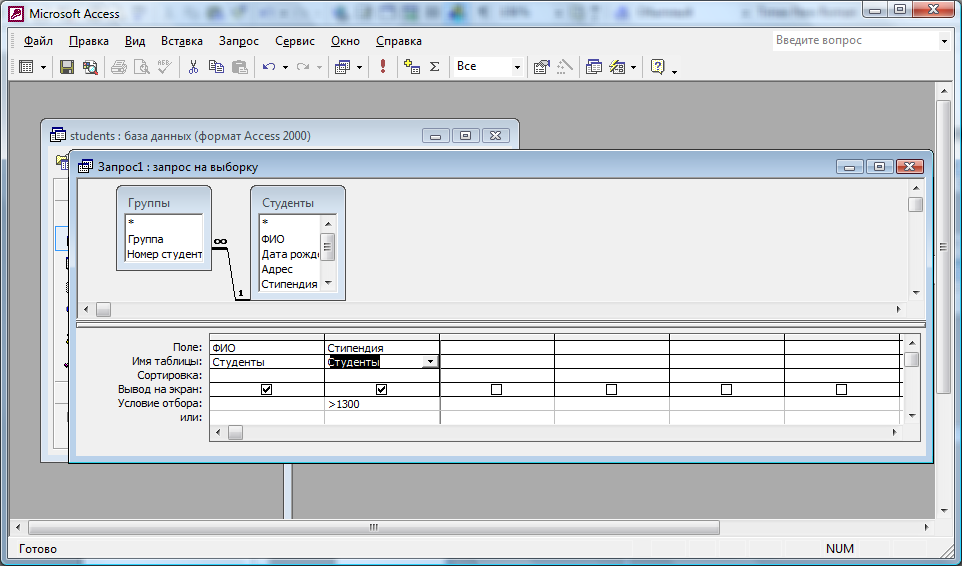
Task: Toggle Totals row with the Sigma icon
Action: 434,67
